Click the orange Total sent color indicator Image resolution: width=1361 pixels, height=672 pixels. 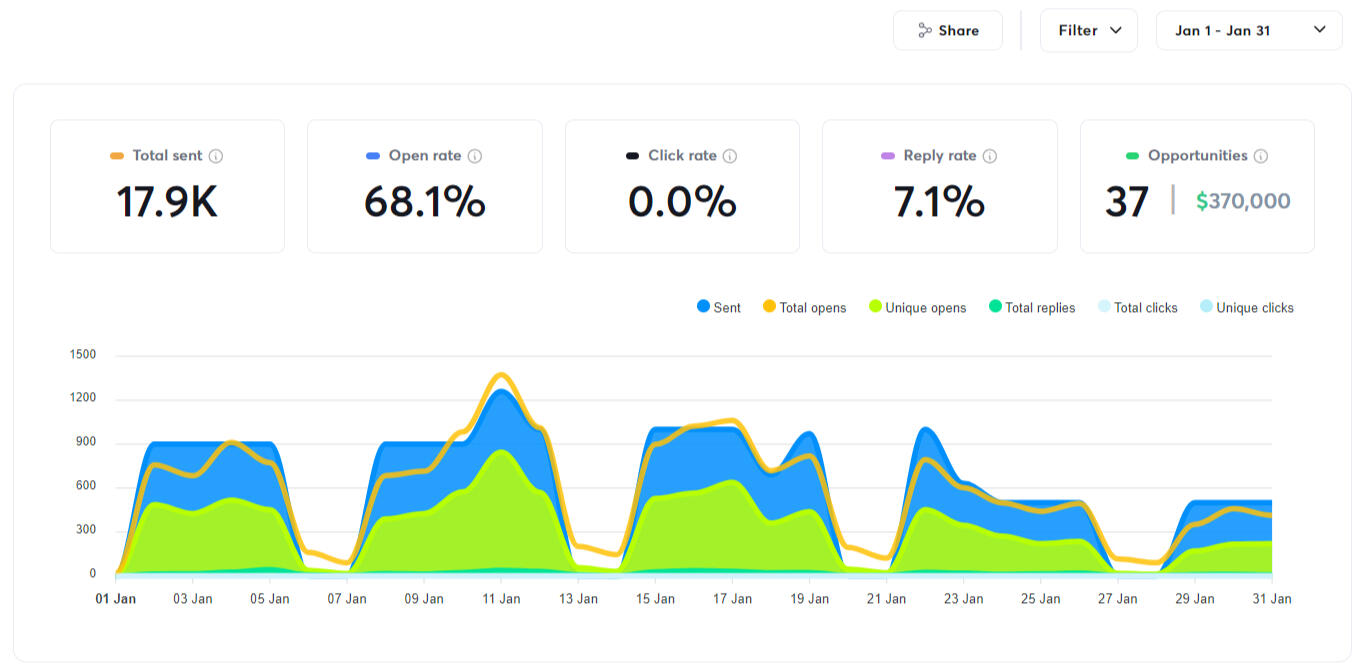click(117, 156)
